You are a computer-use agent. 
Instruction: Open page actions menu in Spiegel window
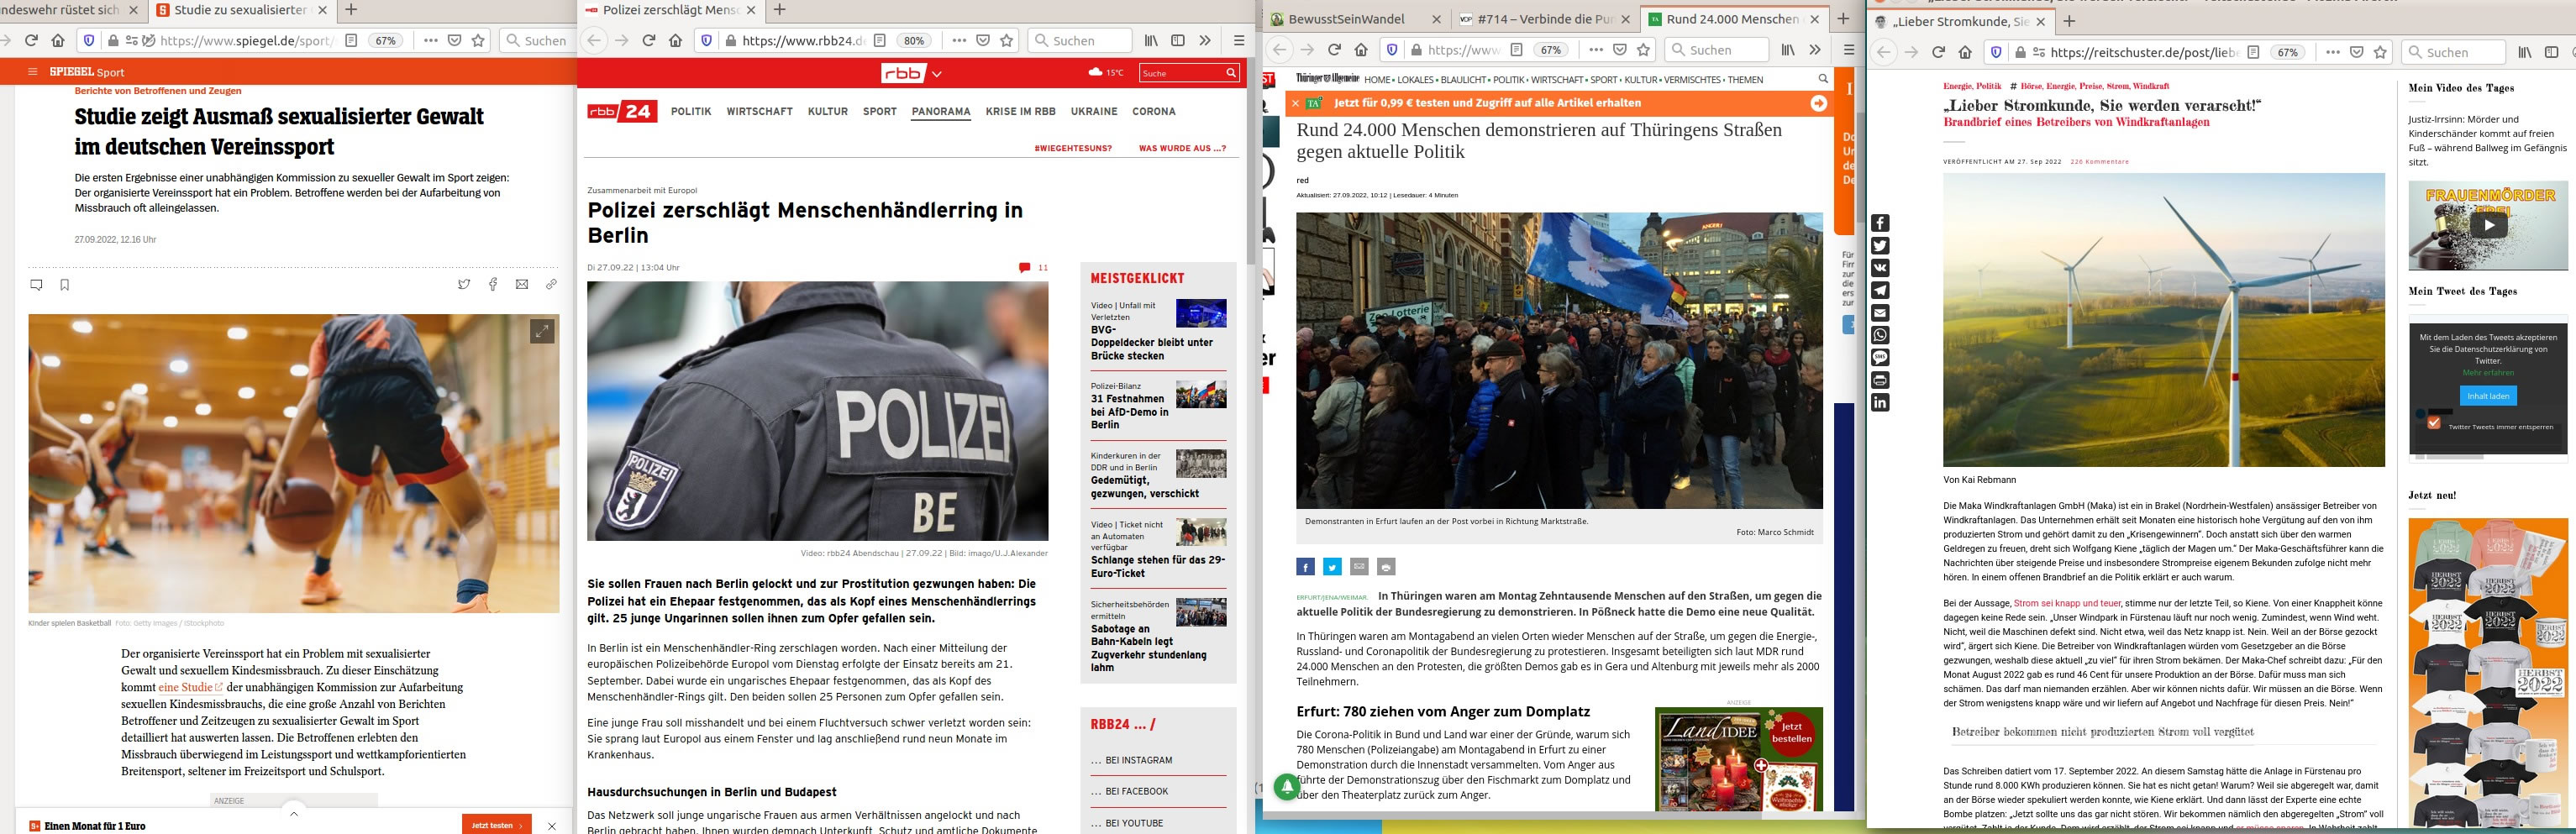[x=430, y=40]
